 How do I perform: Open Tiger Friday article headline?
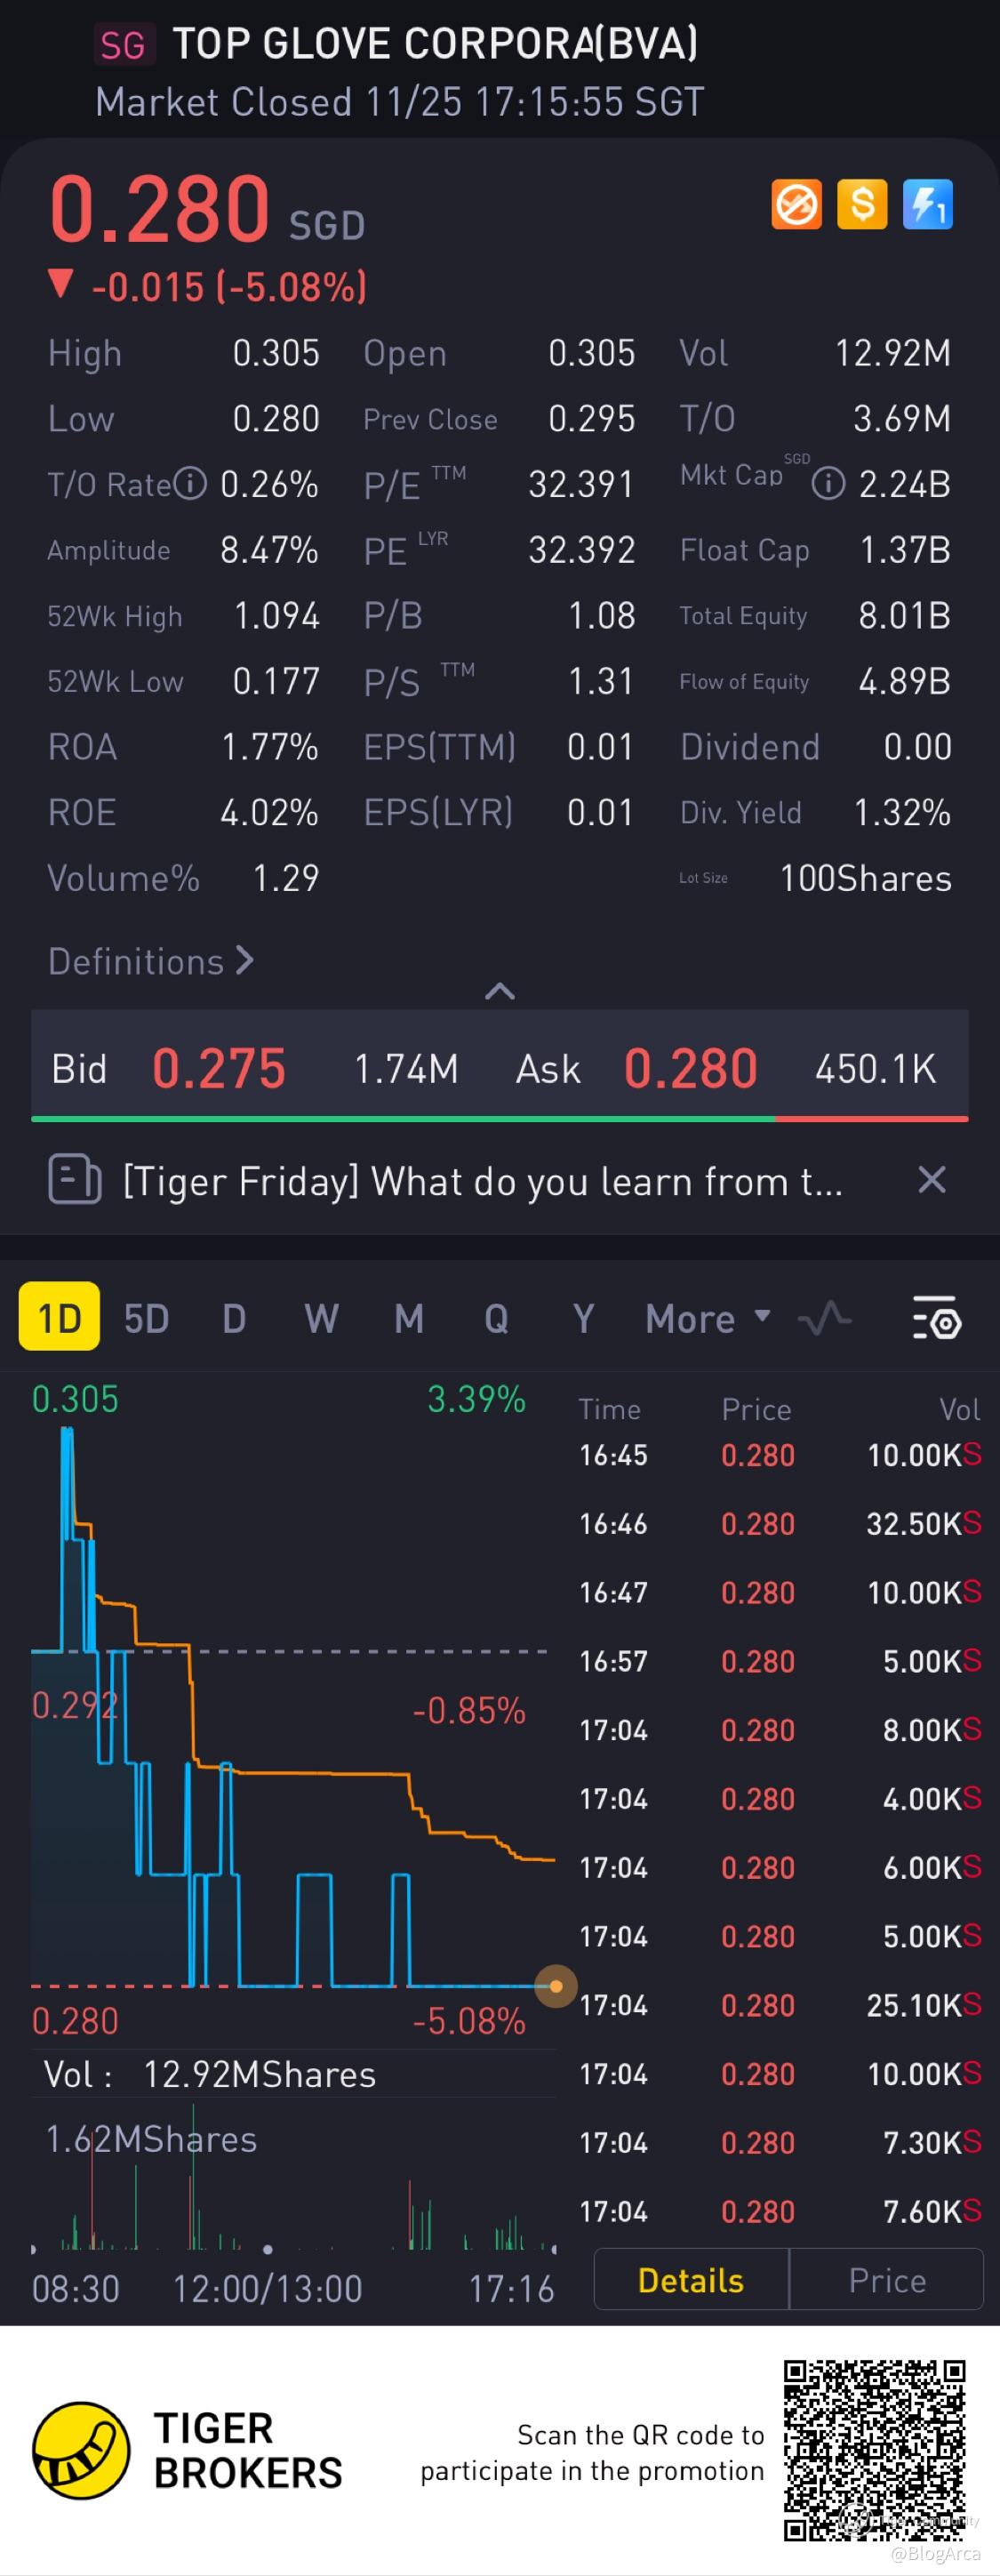[483, 1181]
